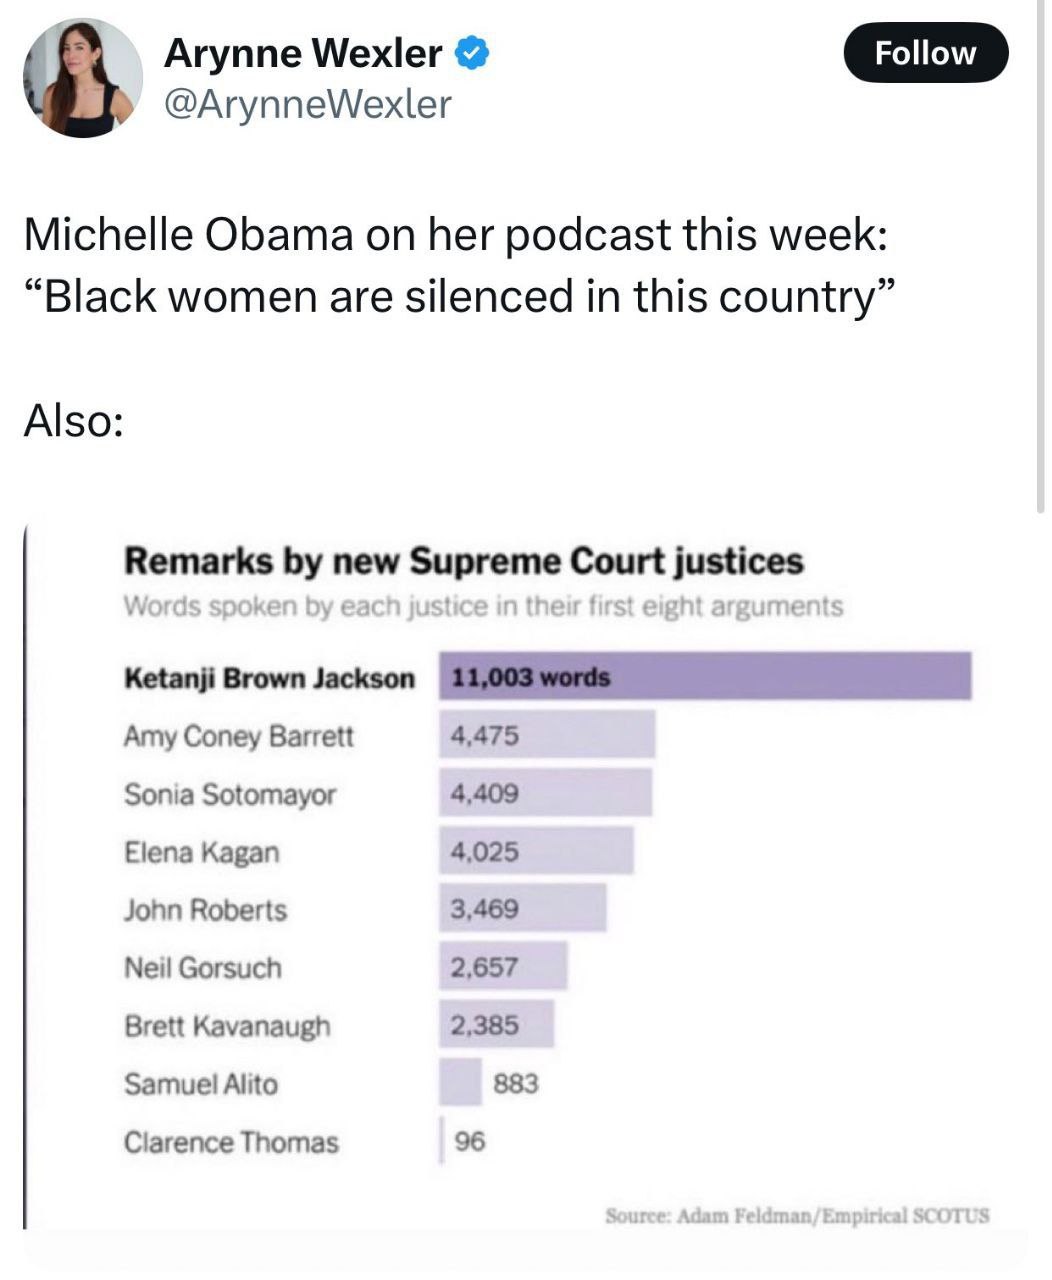Select the Neil Gorsuch 2,657 bar
Viewport: 1052px width, 1280px height.
coord(503,966)
